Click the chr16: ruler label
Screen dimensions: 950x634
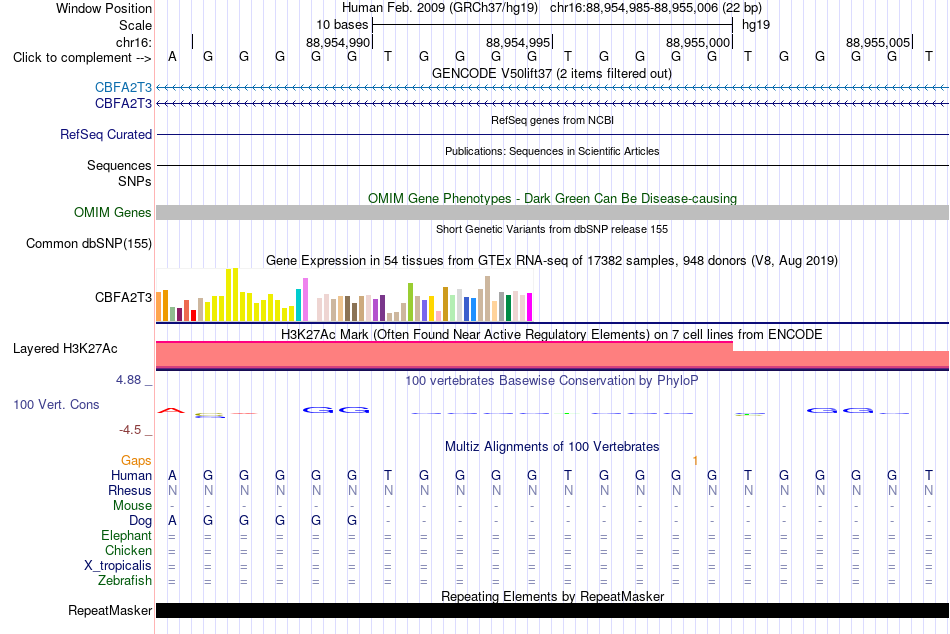(133, 42)
